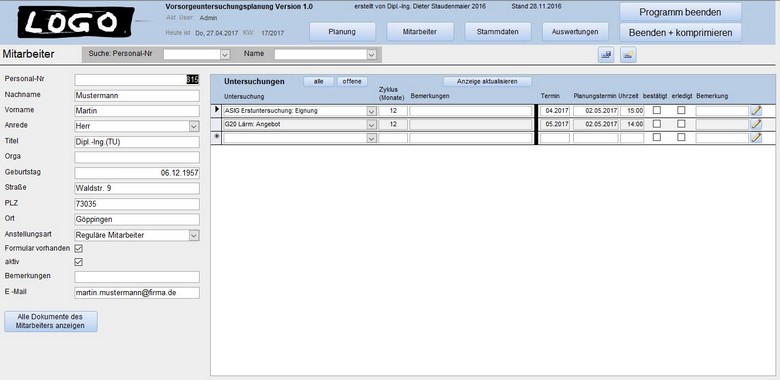
Task: Click Planungstermin 02.05.2017 in ASIG row
Action: [595, 111]
